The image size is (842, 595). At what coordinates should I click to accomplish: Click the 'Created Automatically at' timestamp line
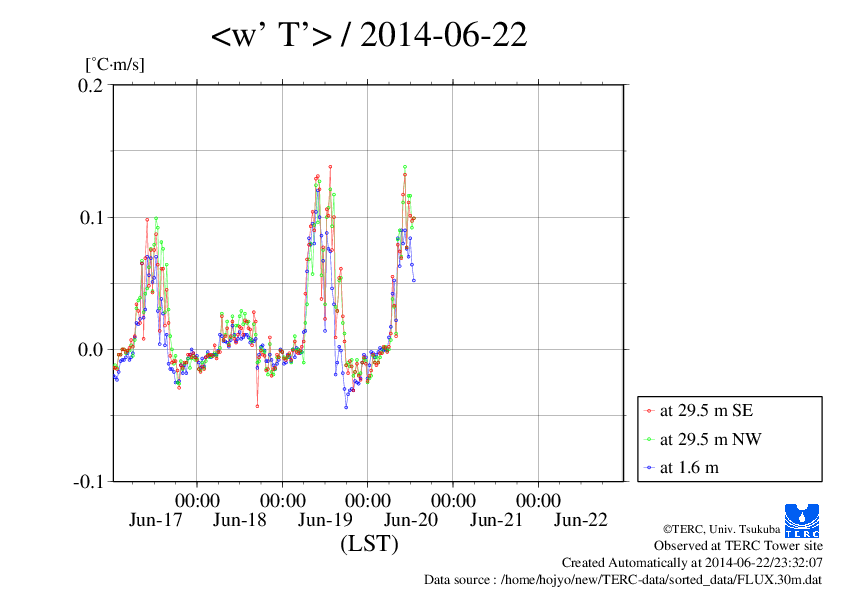click(x=692, y=563)
